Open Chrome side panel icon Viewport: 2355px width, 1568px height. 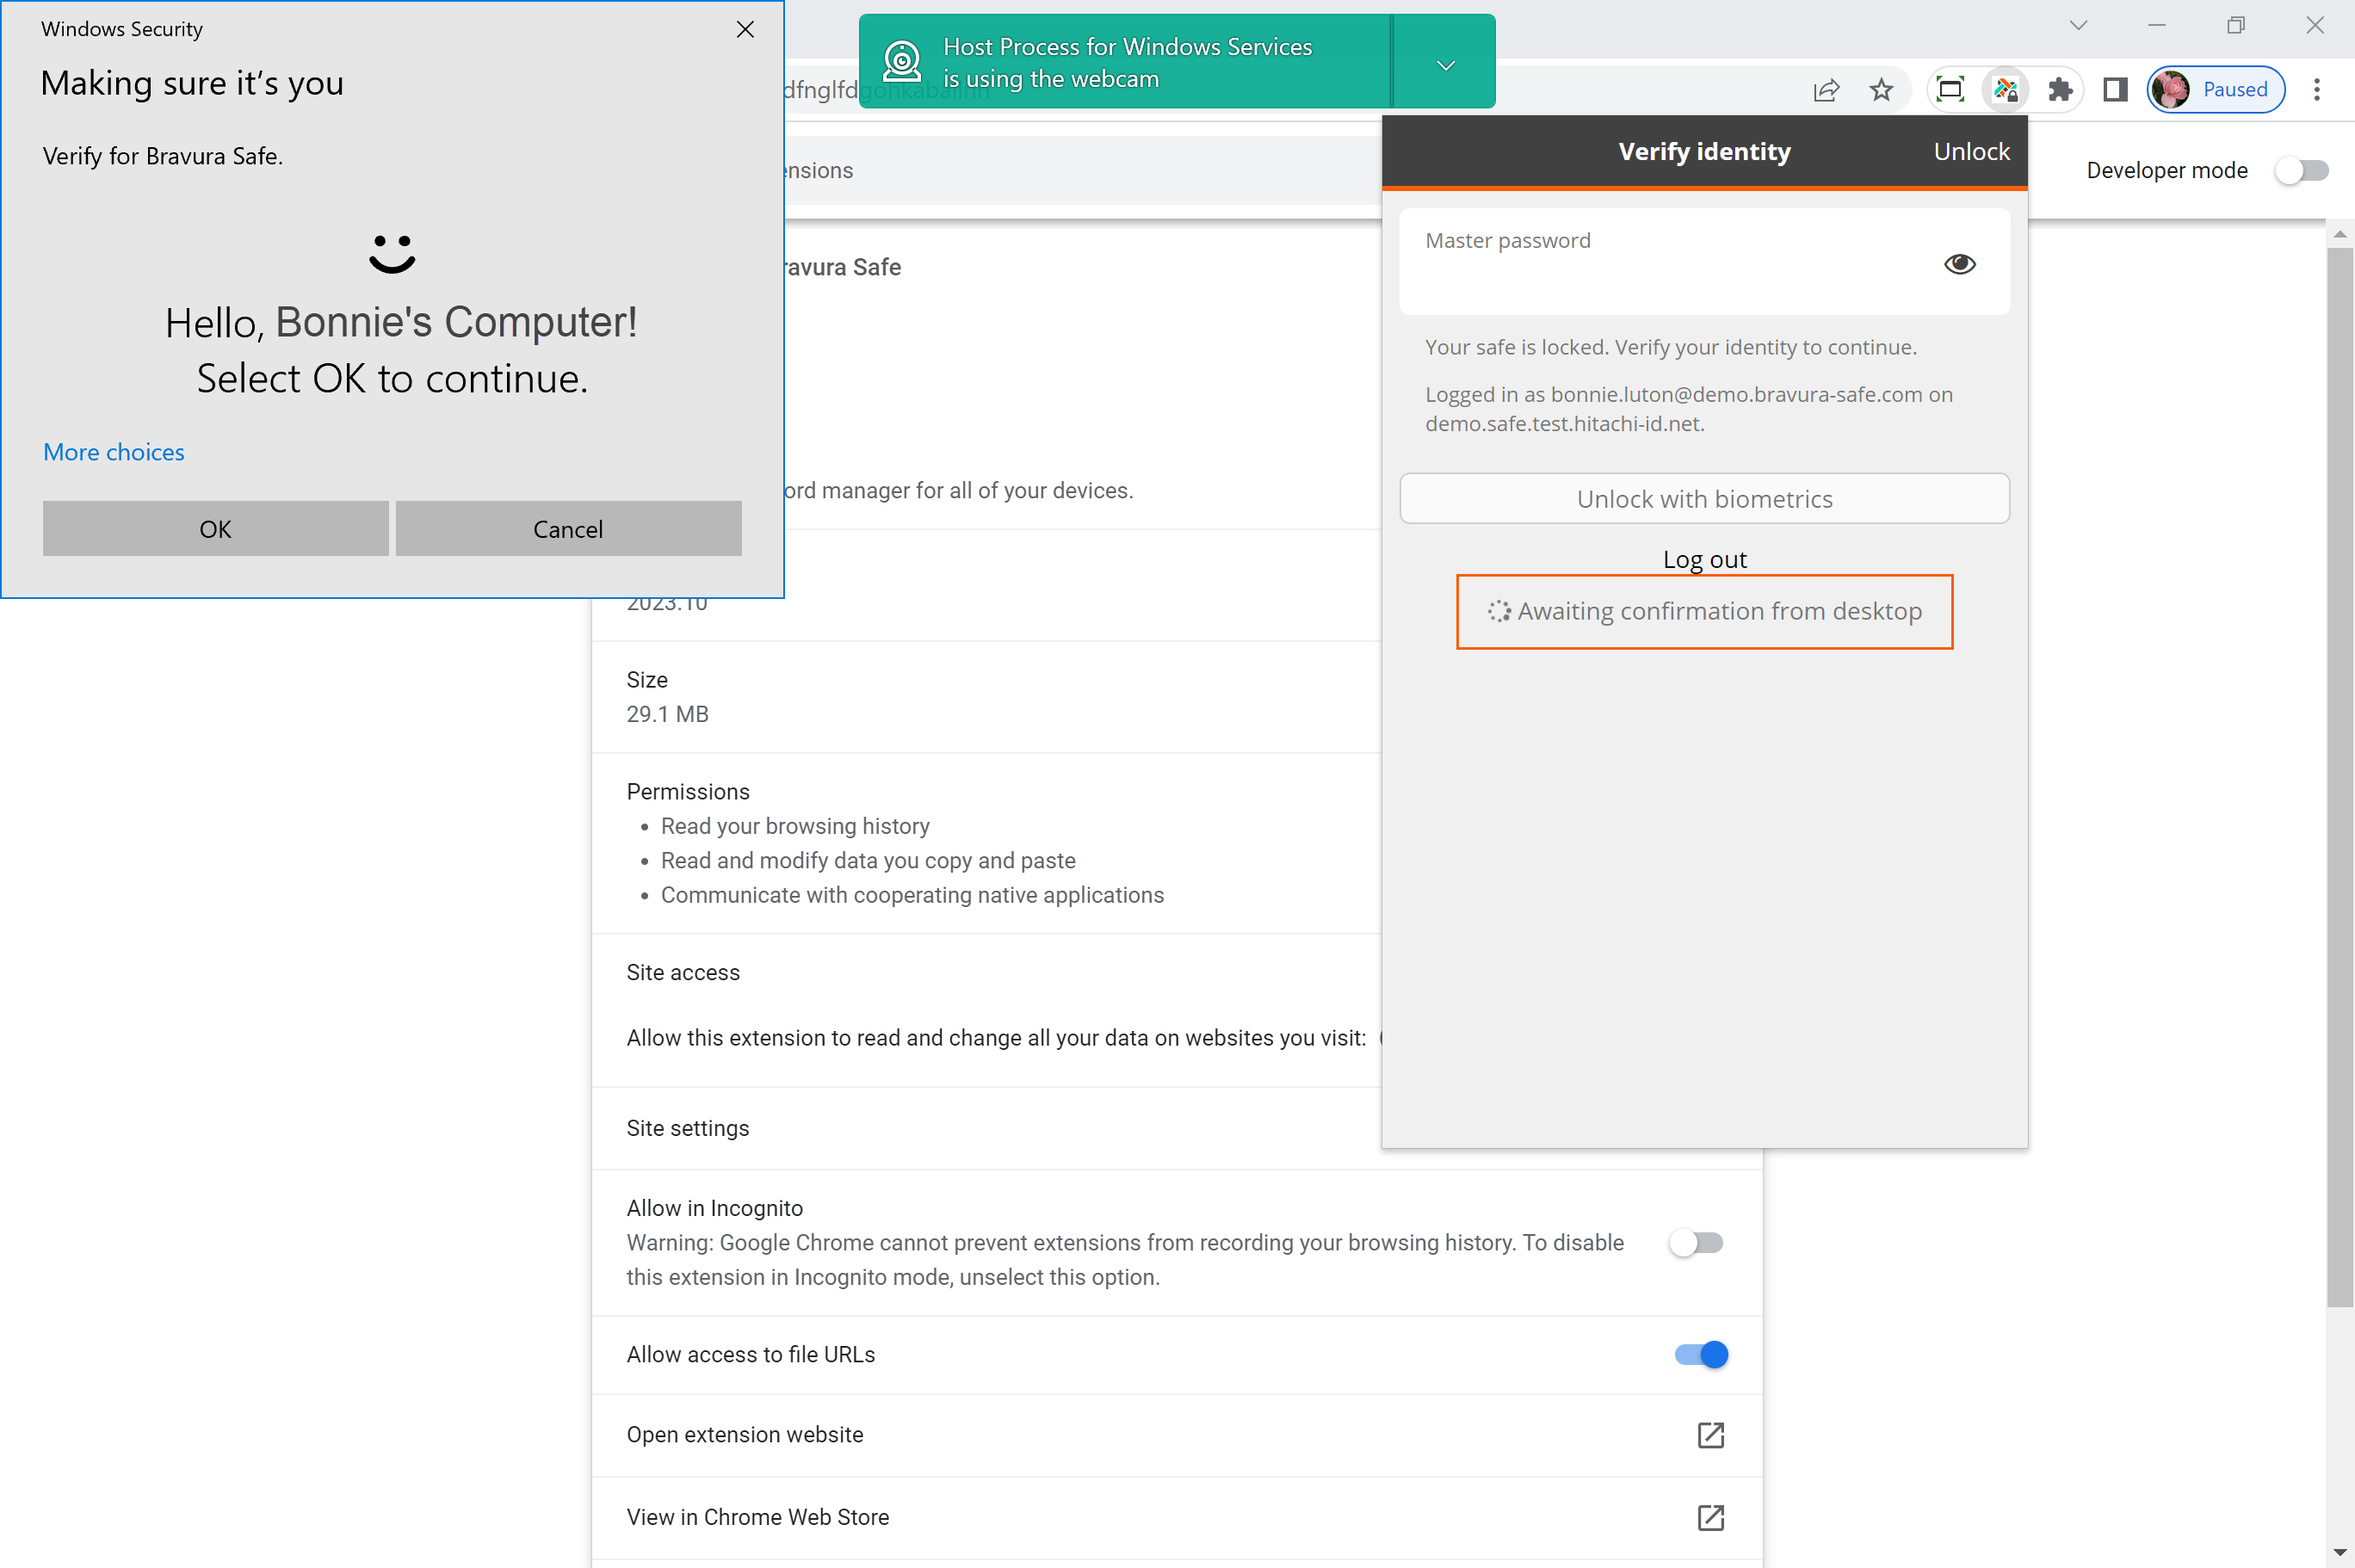pos(2115,90)
